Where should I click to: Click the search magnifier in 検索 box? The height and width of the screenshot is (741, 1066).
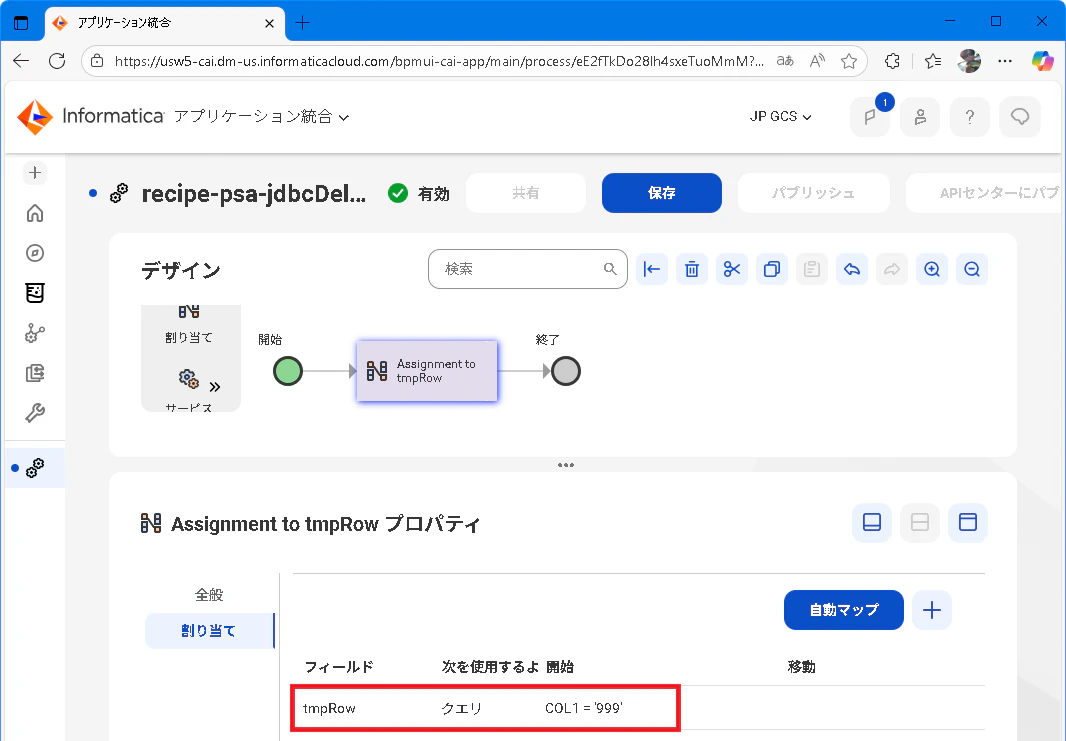pyautogui.click(x=610, y=269)
